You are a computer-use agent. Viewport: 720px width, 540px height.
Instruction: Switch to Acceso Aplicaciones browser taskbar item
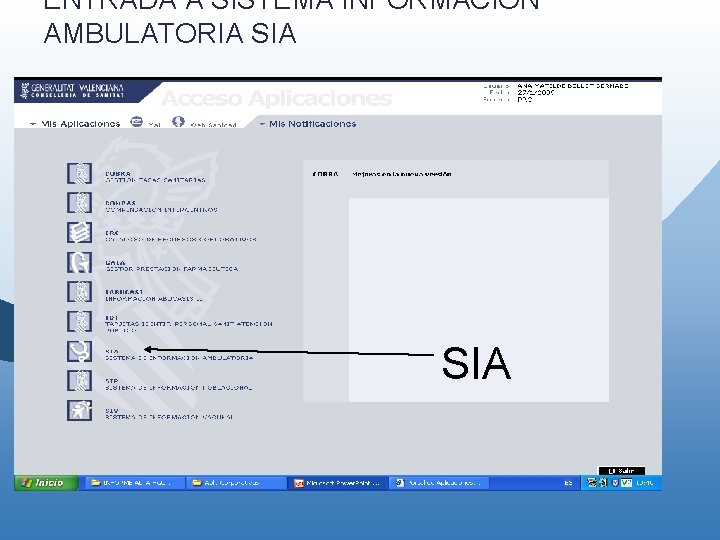tap(439, 483)
